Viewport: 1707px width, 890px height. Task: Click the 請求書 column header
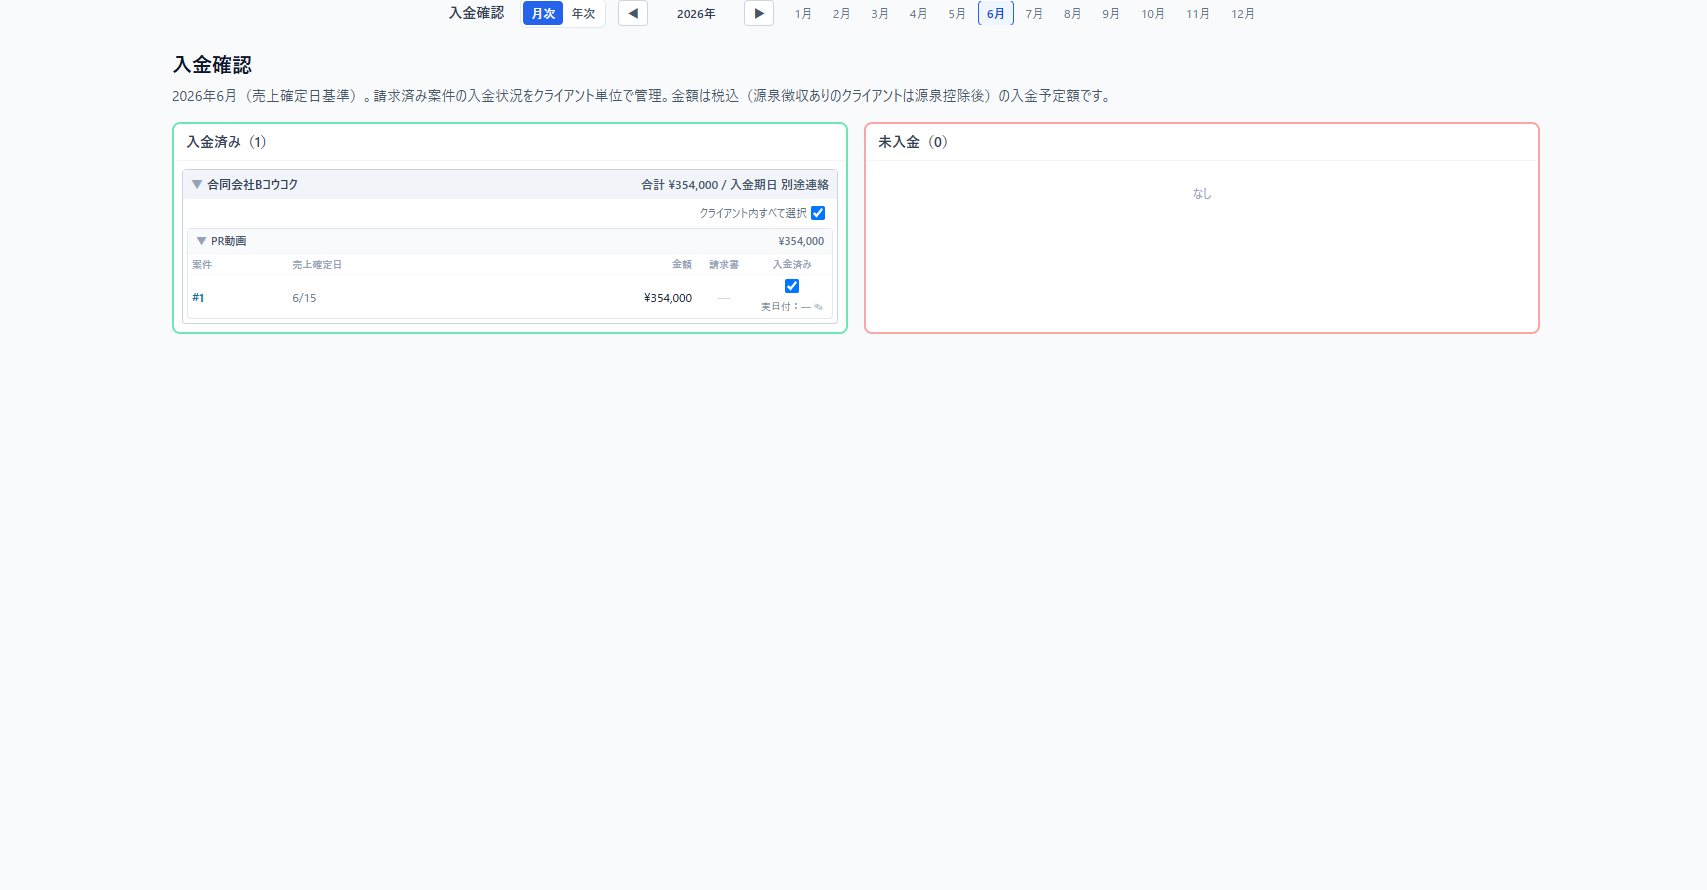(724, 265)
